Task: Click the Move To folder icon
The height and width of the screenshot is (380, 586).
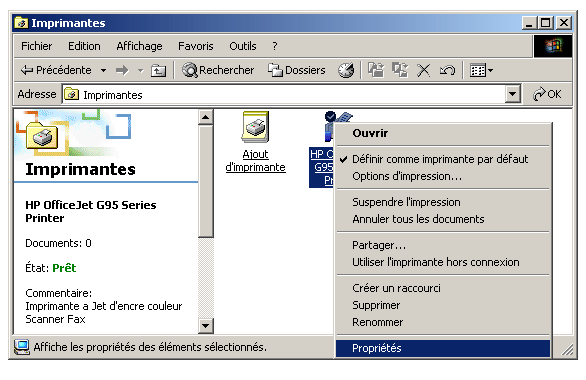Action: click(x=376, y=70)
